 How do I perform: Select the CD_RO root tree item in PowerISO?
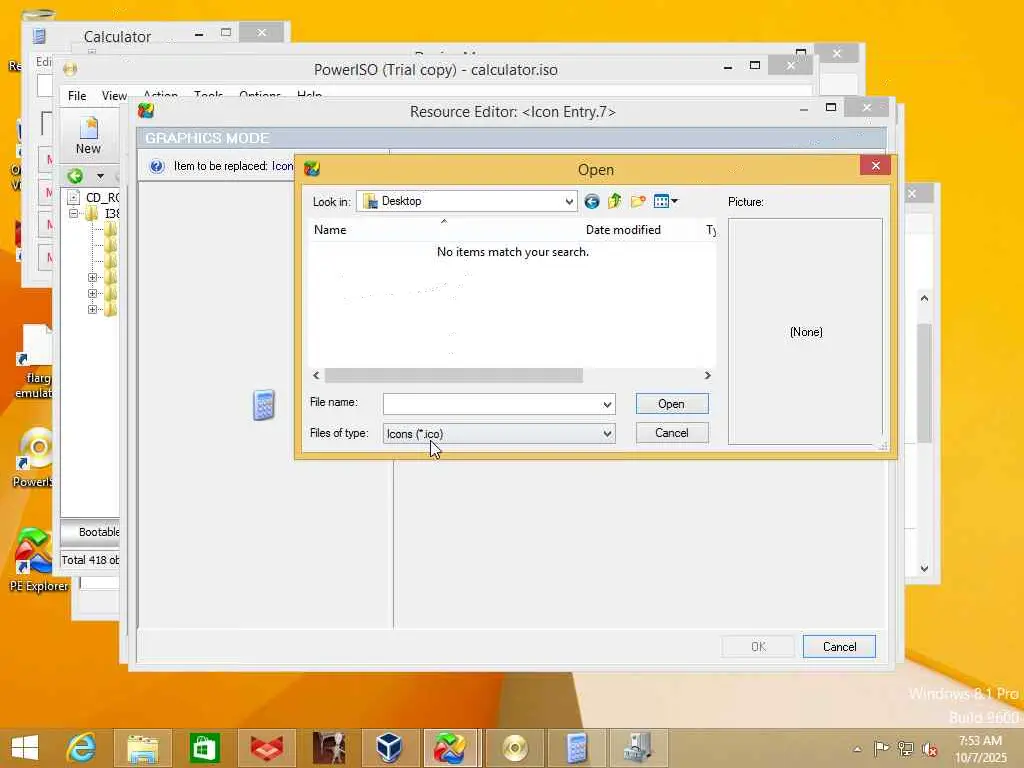point(102,197)
